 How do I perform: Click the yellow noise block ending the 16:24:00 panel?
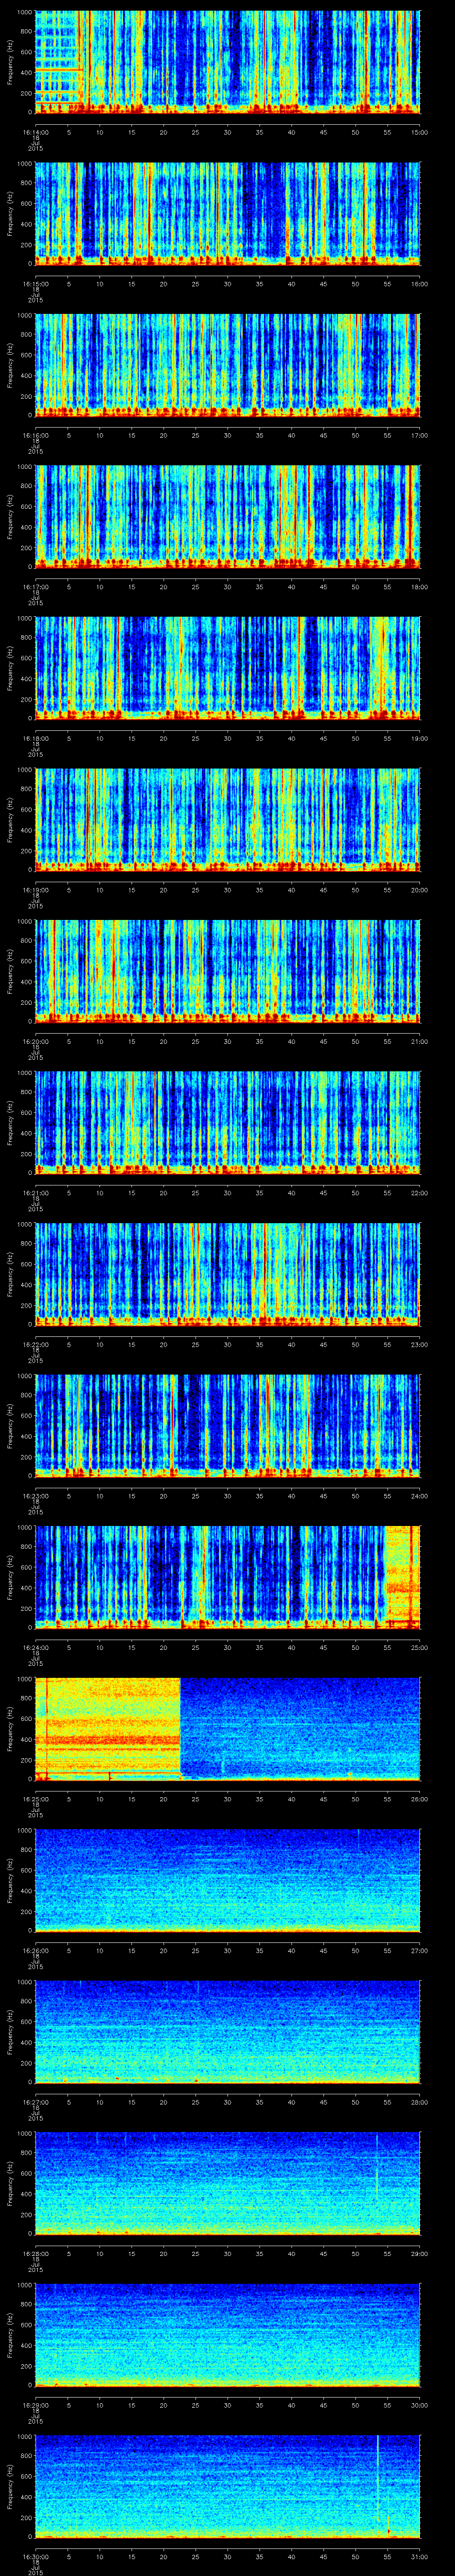coord(401,1577)
